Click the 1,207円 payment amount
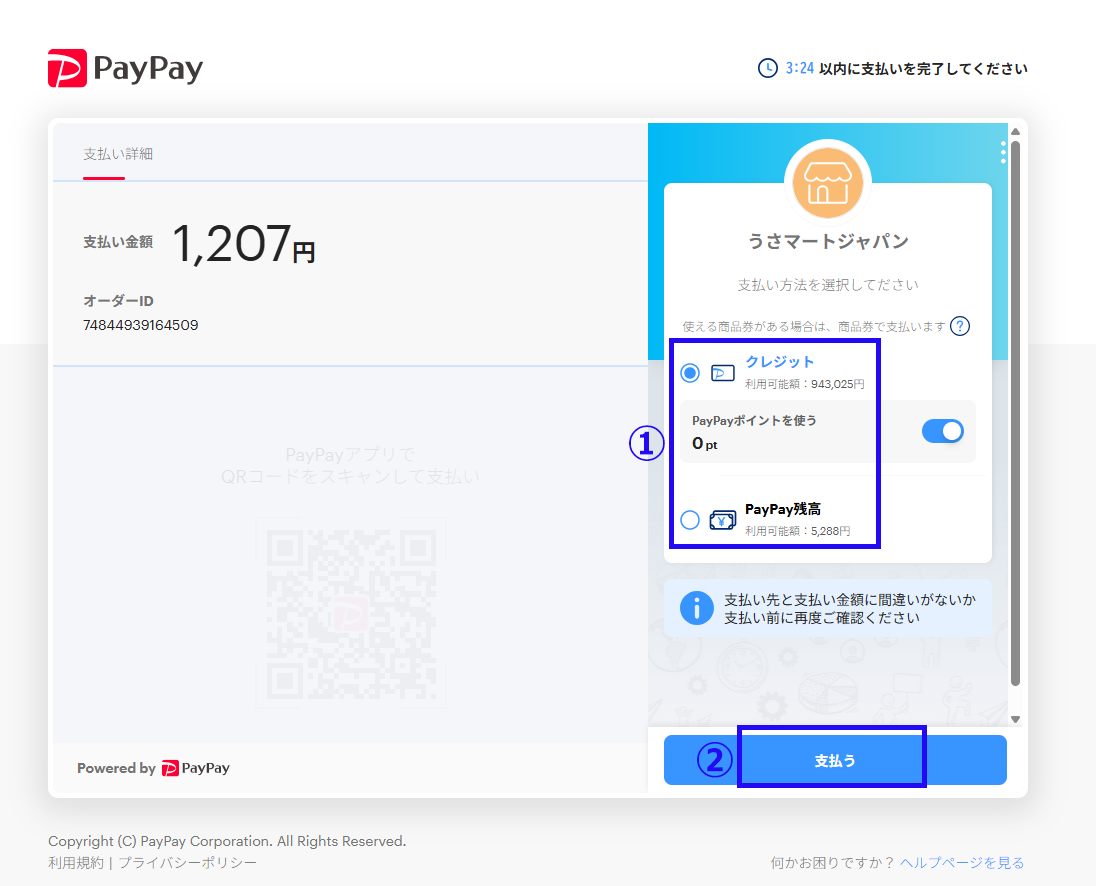 [x=243, y=244]
